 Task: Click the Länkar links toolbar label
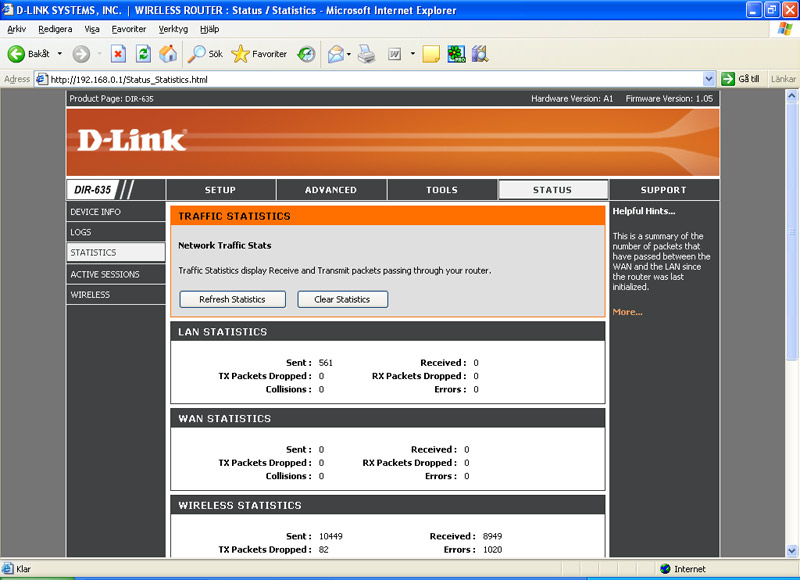783,79
